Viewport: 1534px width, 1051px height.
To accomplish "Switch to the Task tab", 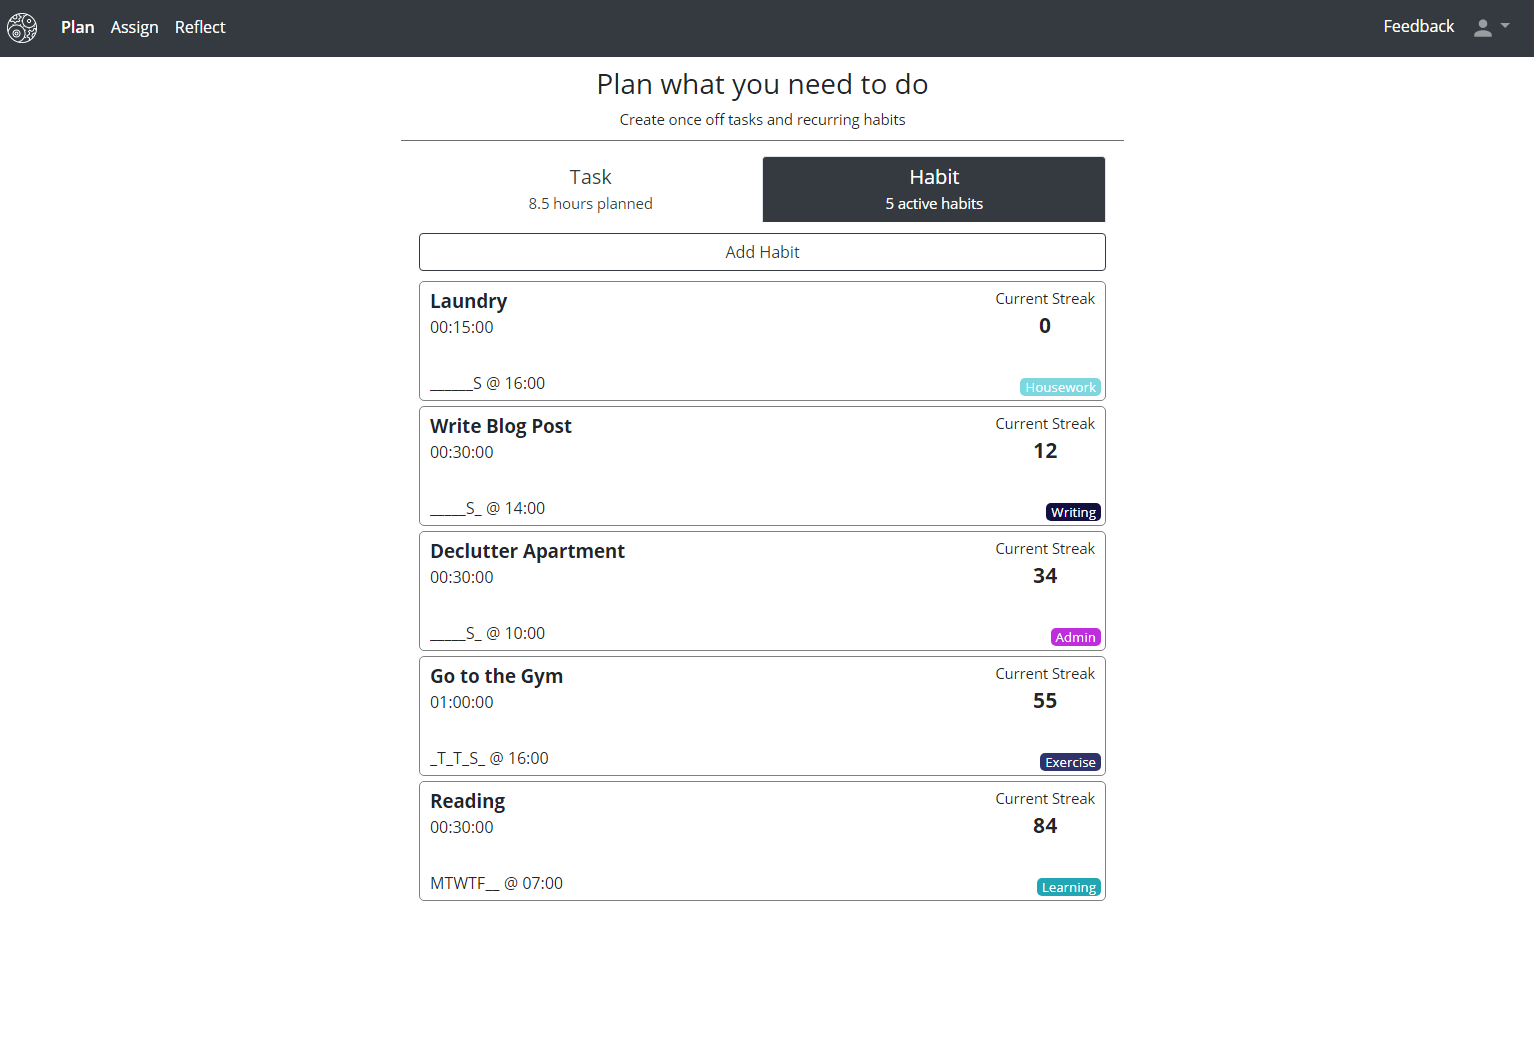I will [x=590, y=189].
